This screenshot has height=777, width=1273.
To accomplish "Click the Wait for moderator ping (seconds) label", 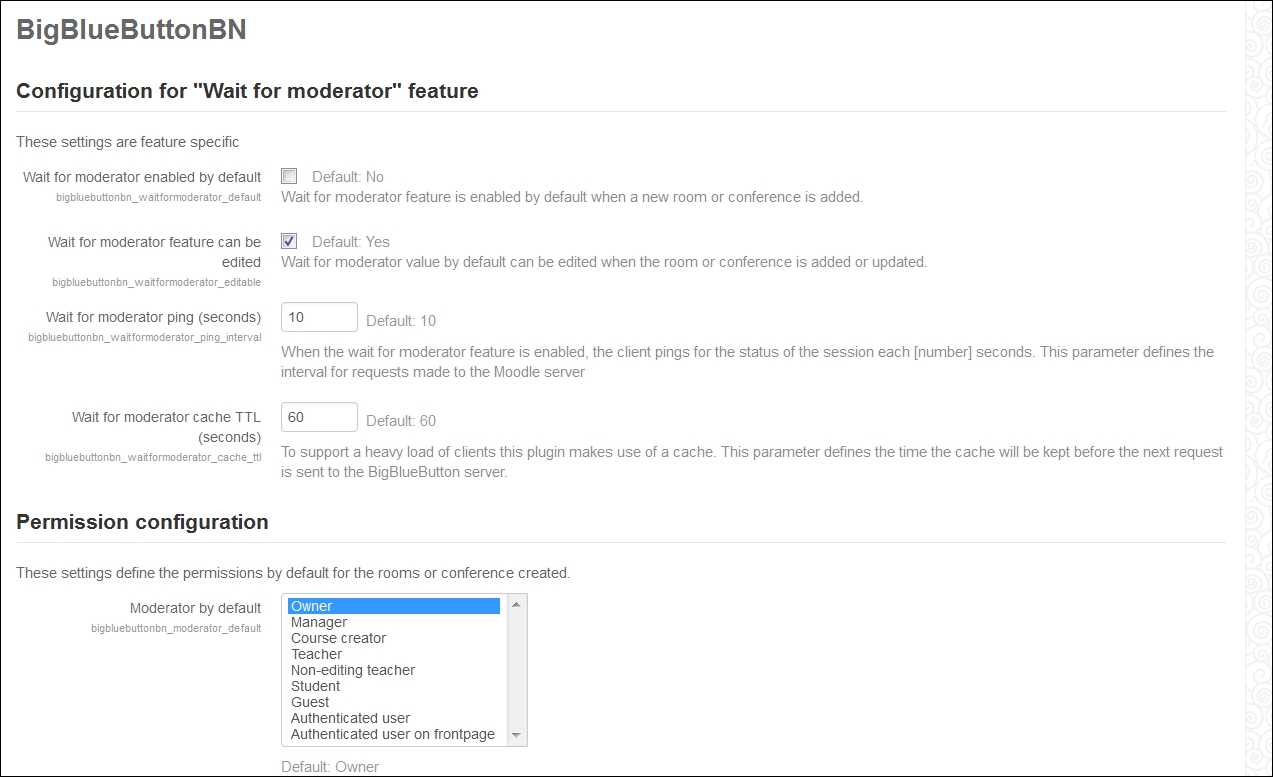I will (x=153, y=317).
